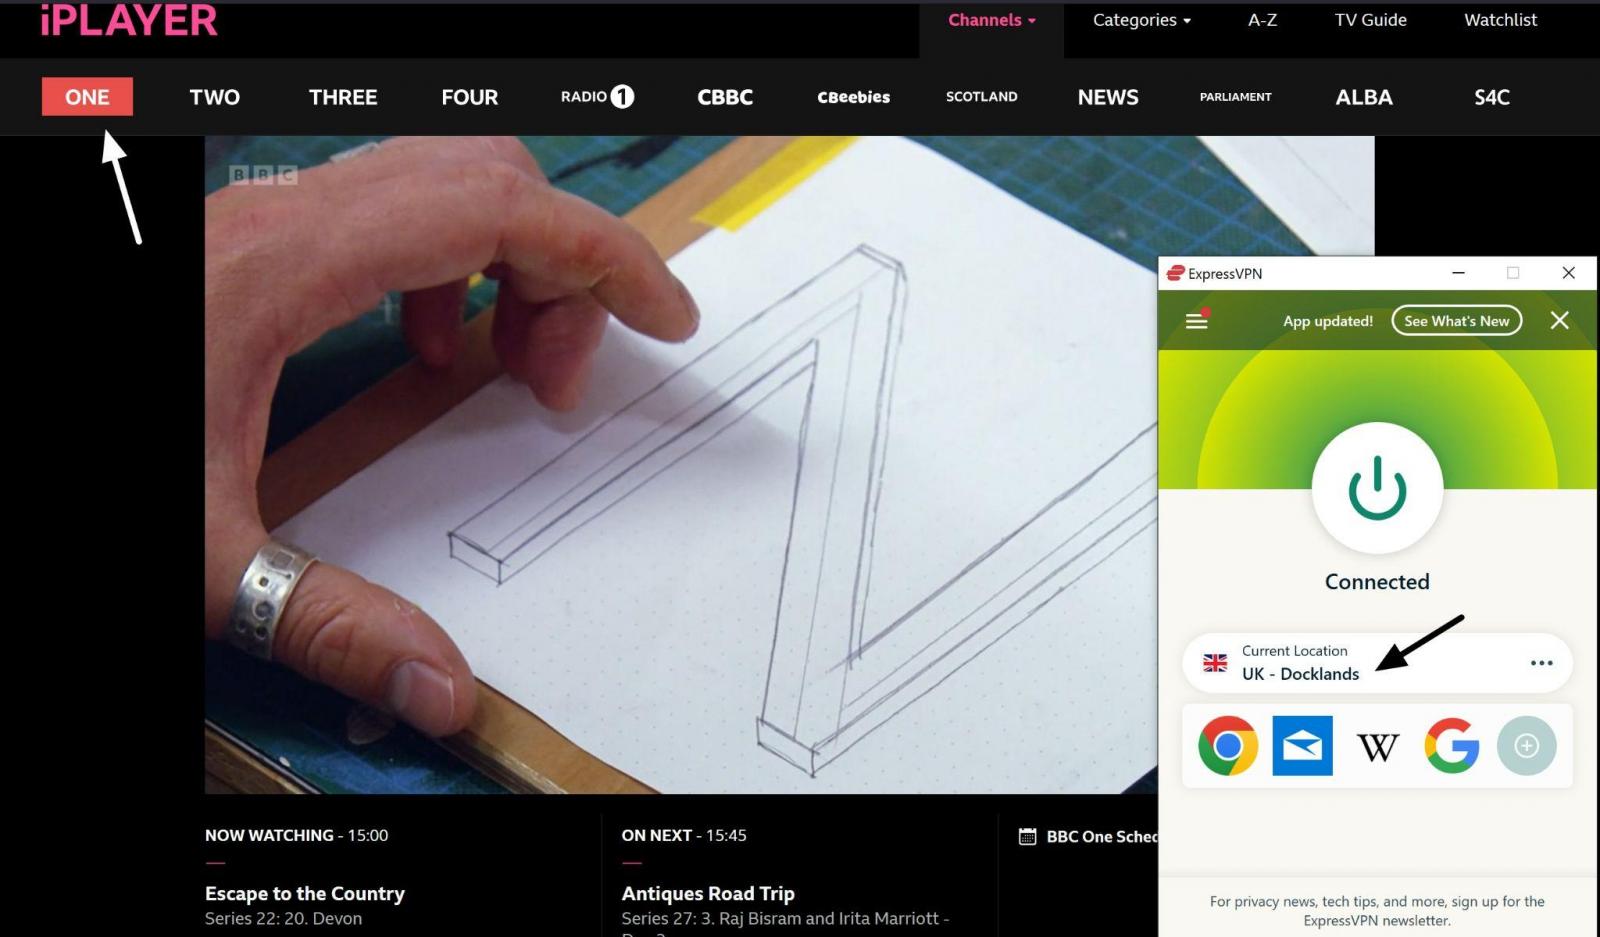Click the 'App updated!' text
1600x937 pixels.
[1328, 321]
